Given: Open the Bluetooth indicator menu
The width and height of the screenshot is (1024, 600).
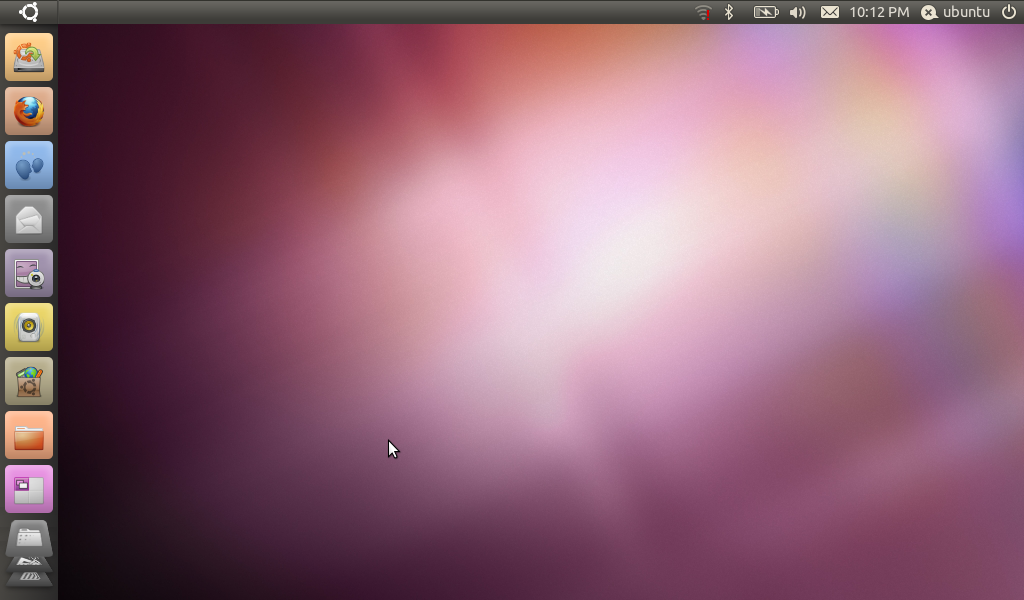Looking at the screenshot, I should click(x=729, y=12).
